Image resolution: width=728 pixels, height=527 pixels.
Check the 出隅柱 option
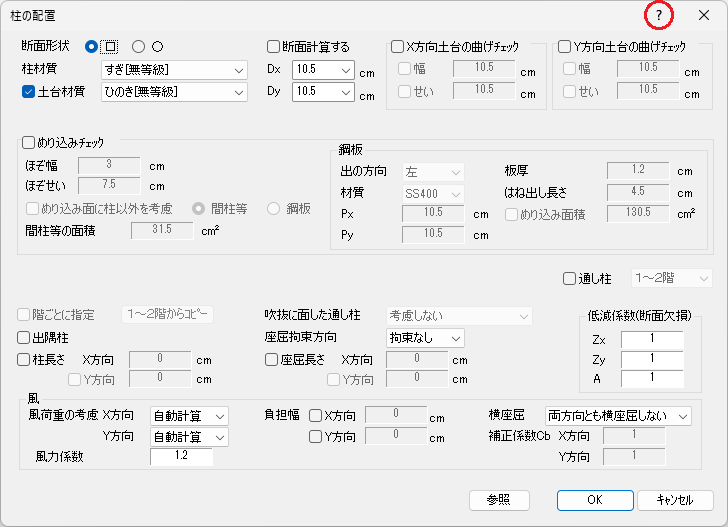[x=25, y=338]
